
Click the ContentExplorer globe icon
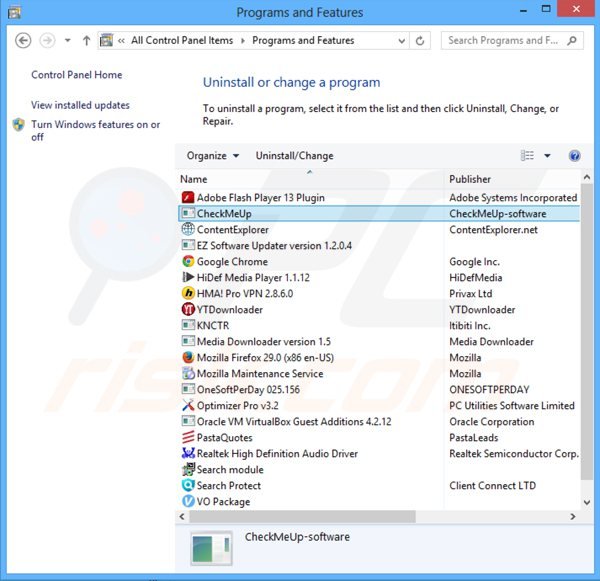click(x=188, y=229)
